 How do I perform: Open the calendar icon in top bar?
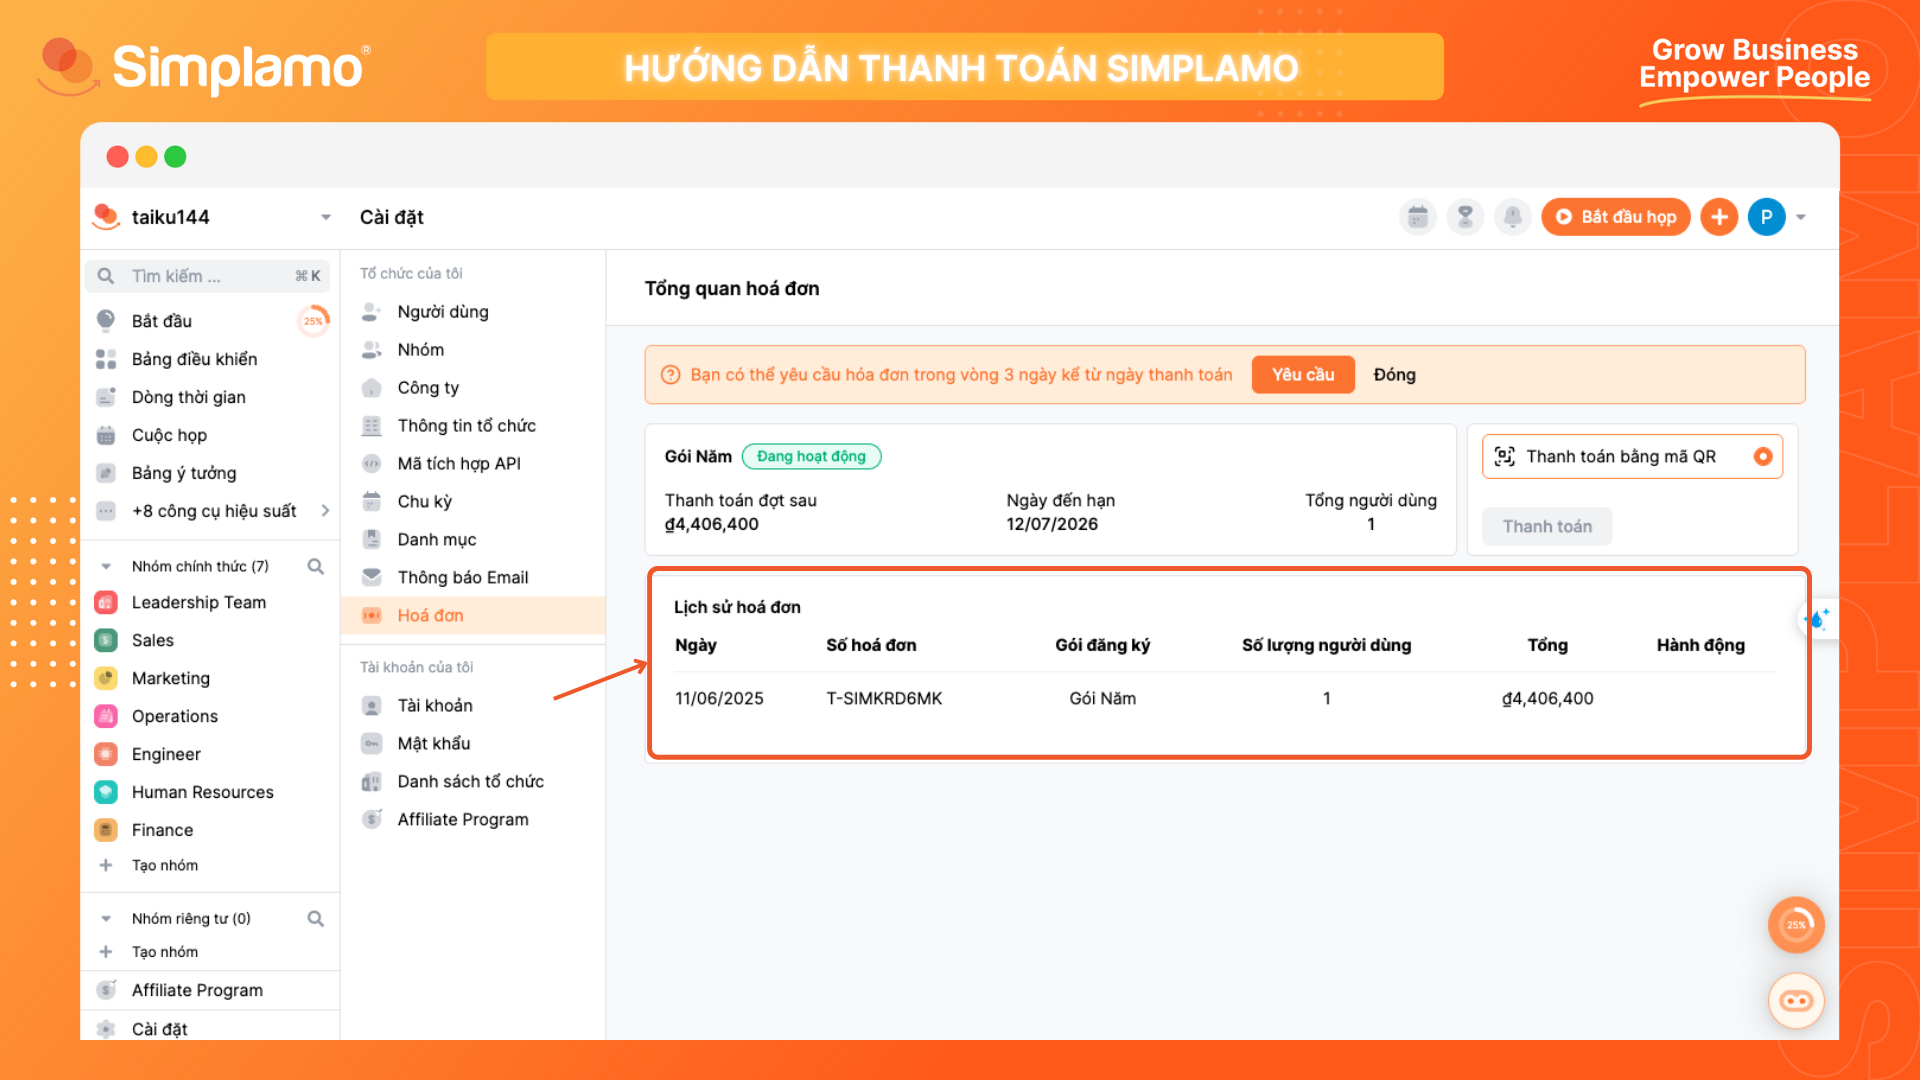(1417, 217)
